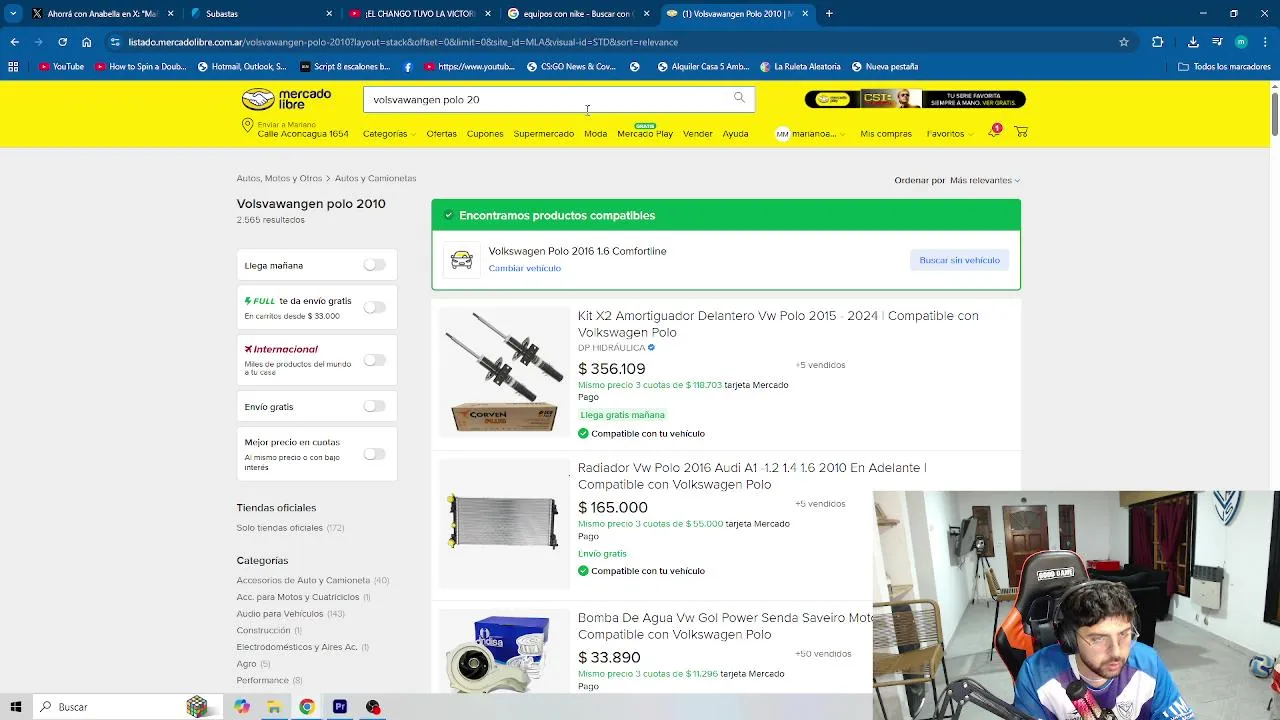Toggle Mejor precio en cuotas filter

coord(374,454)
